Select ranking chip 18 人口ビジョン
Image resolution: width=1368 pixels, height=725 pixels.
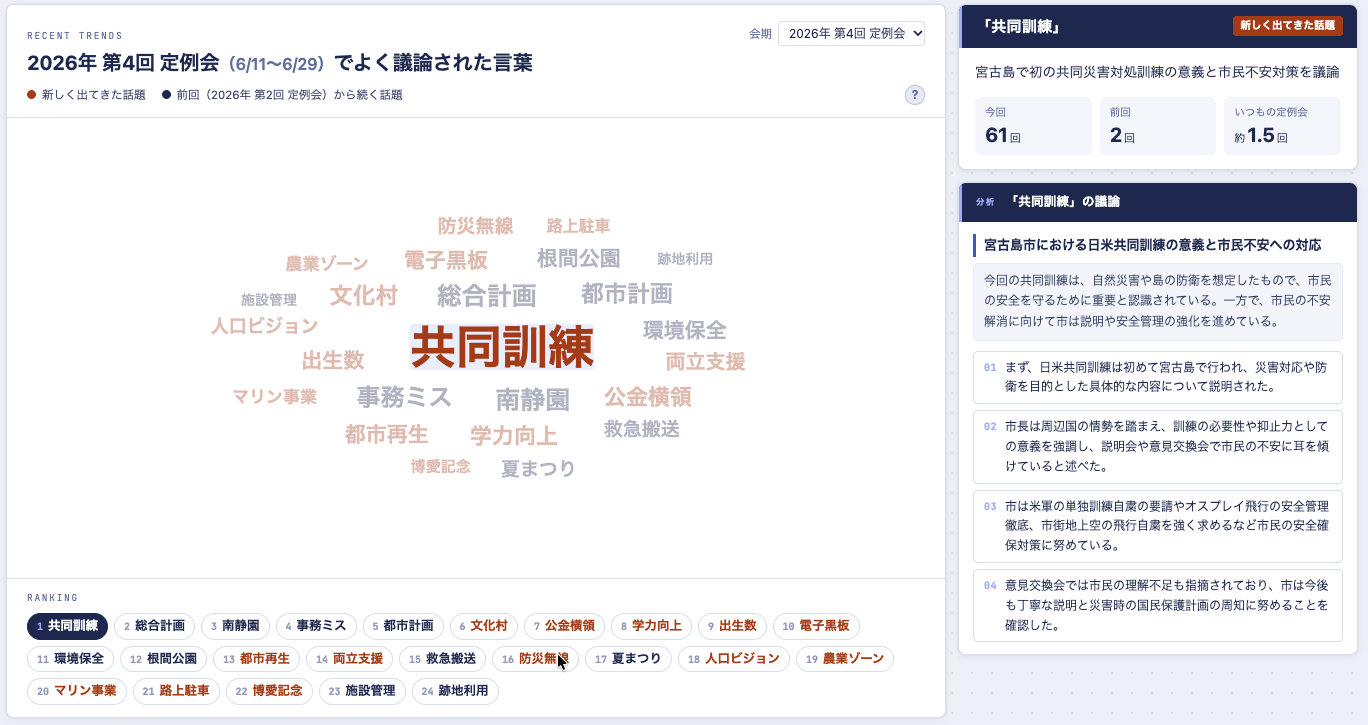click(734, 659)
